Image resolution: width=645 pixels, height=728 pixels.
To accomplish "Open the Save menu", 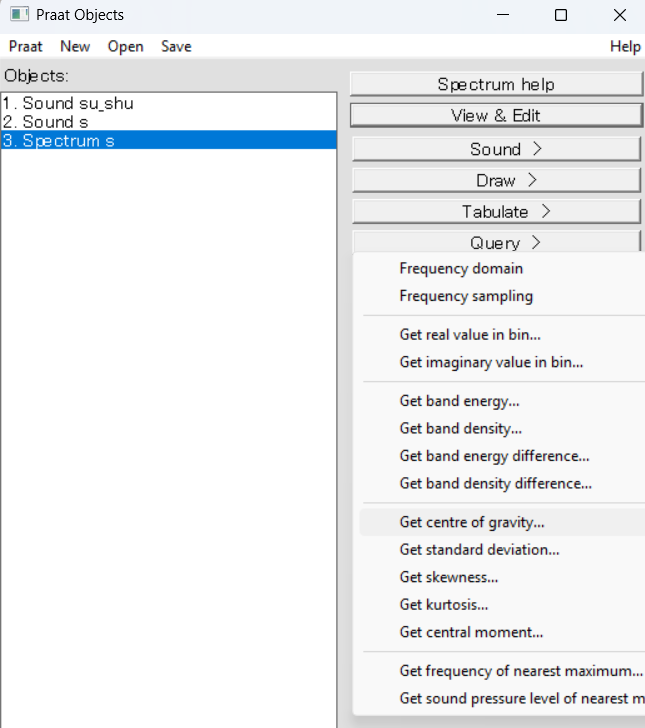I will click(x=176, y=46).
